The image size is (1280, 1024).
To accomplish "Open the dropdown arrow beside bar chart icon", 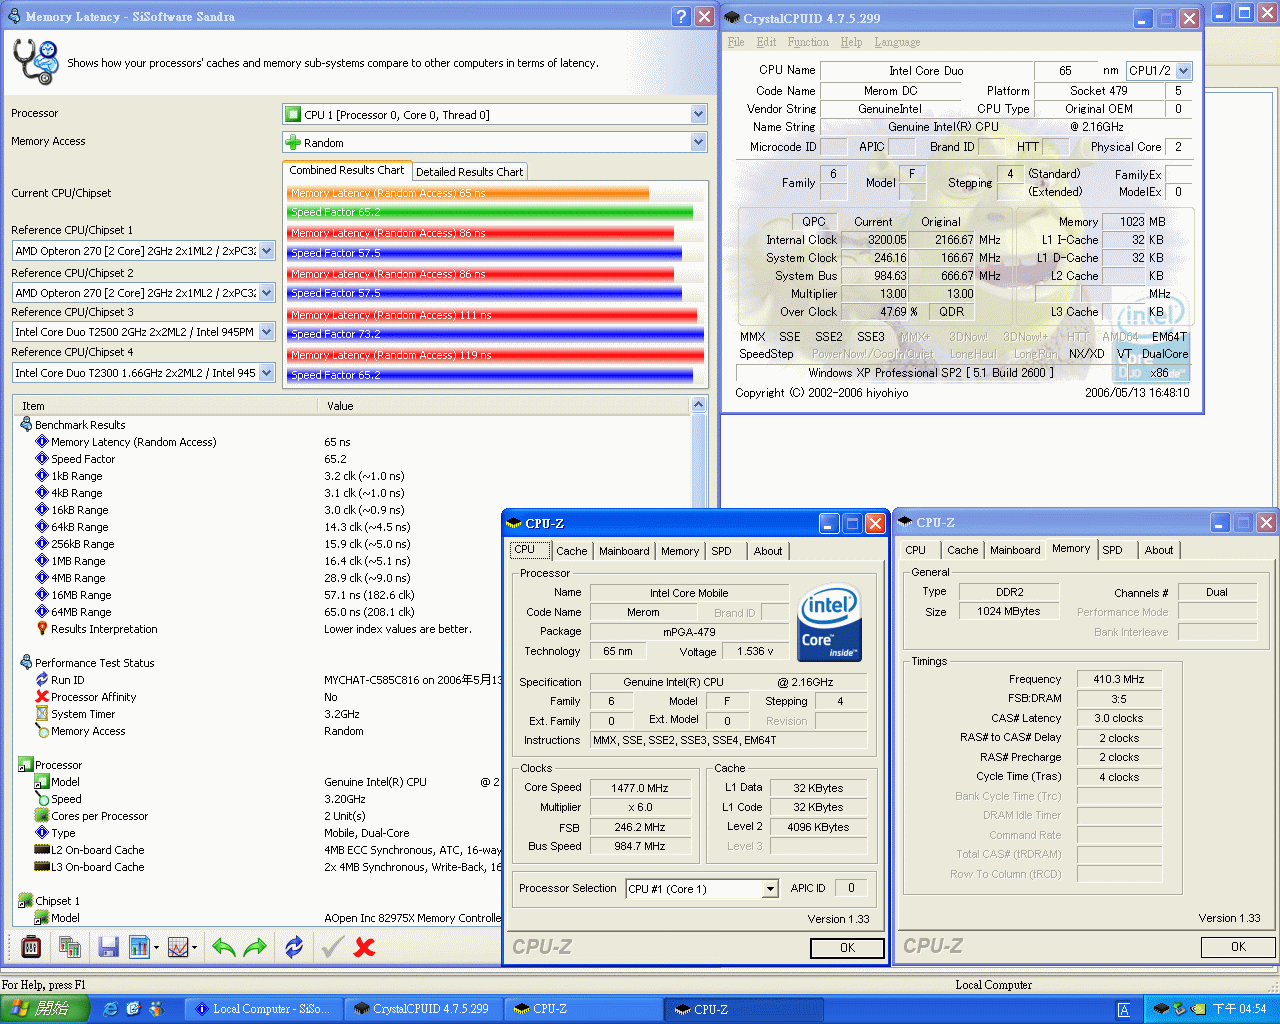I will [x=156, y=947].
